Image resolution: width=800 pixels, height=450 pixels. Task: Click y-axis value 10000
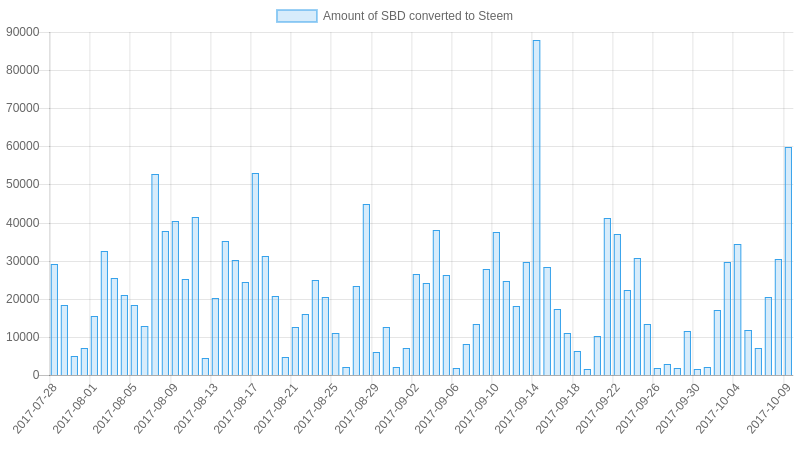click(x=22, y=337)
